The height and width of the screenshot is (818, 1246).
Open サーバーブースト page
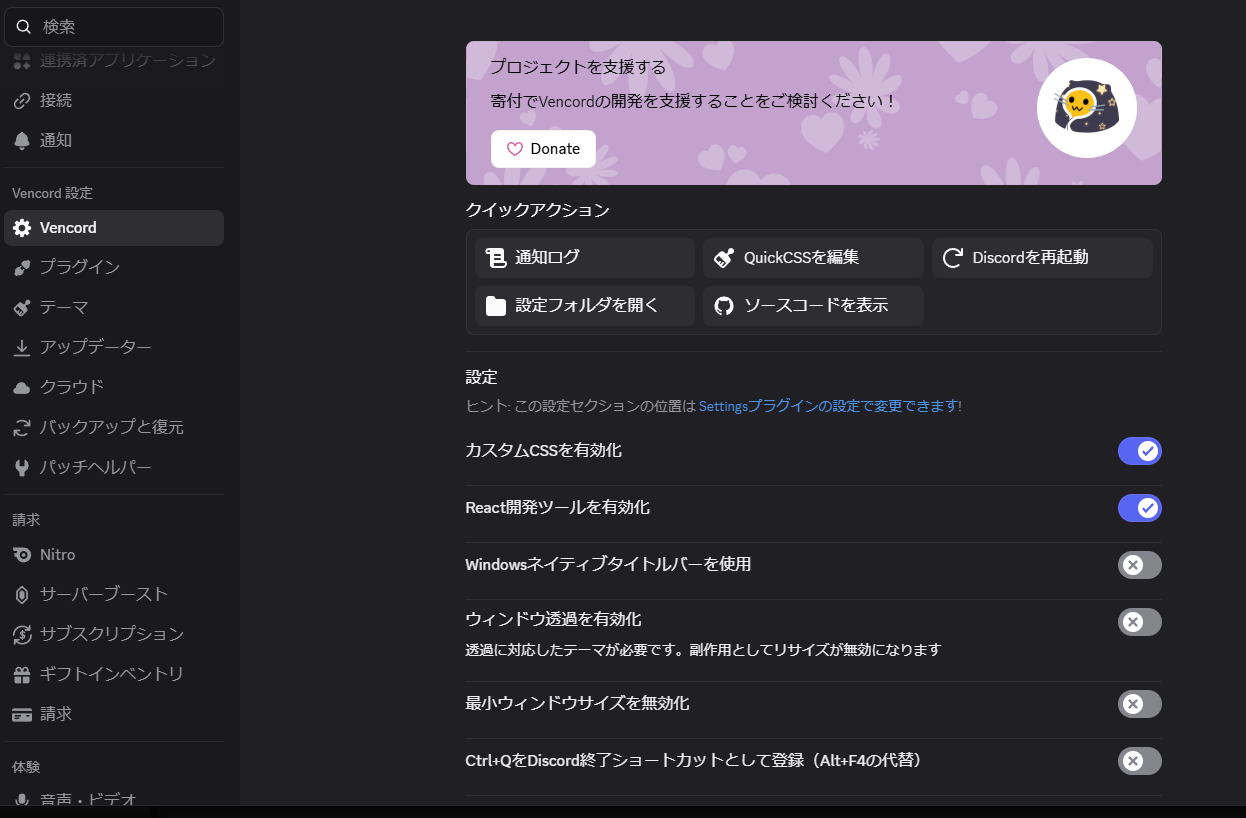114,595
